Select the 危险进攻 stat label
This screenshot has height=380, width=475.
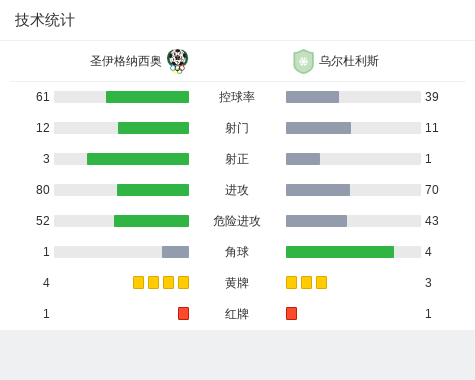coord(237,221)
